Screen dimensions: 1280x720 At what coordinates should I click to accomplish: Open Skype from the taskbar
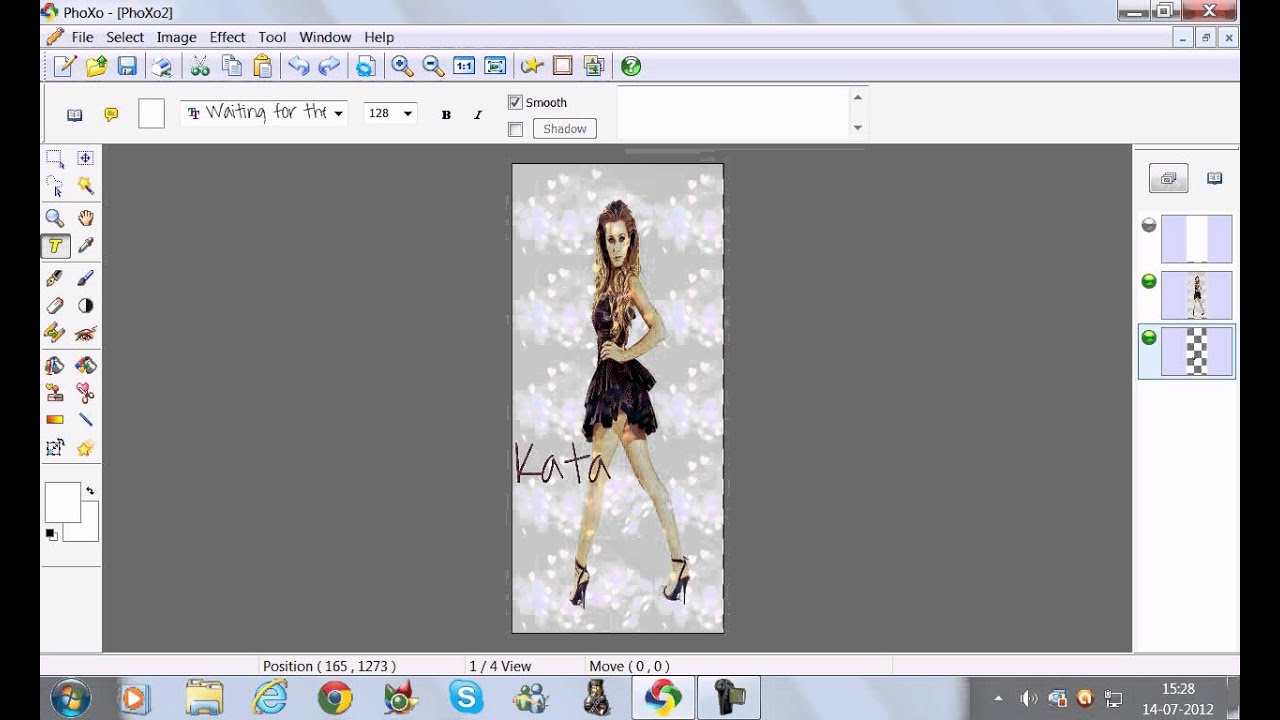pos(466,697)
